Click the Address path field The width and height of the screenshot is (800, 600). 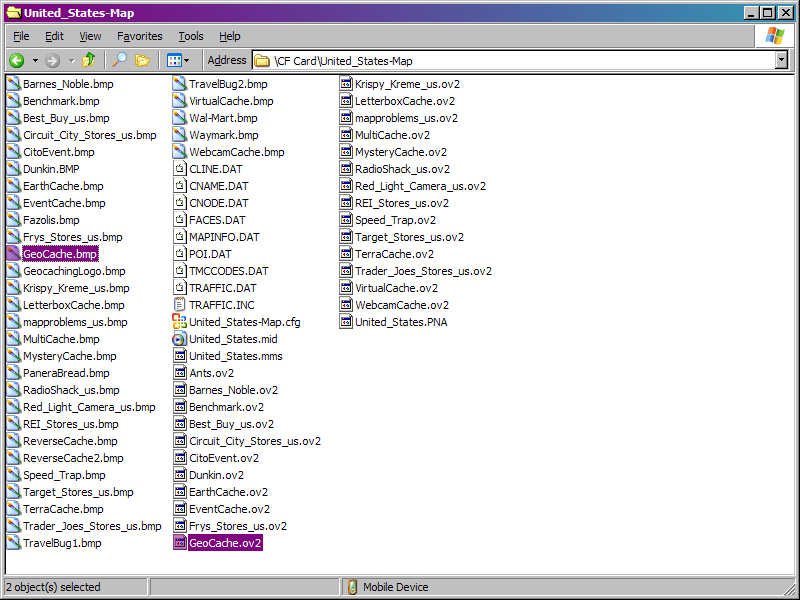(514, 61)
